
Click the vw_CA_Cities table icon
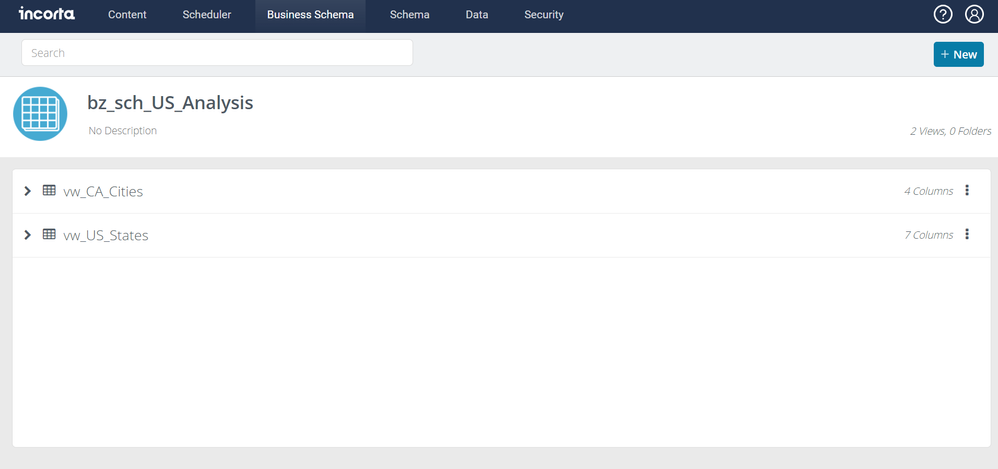click(49, 190)
